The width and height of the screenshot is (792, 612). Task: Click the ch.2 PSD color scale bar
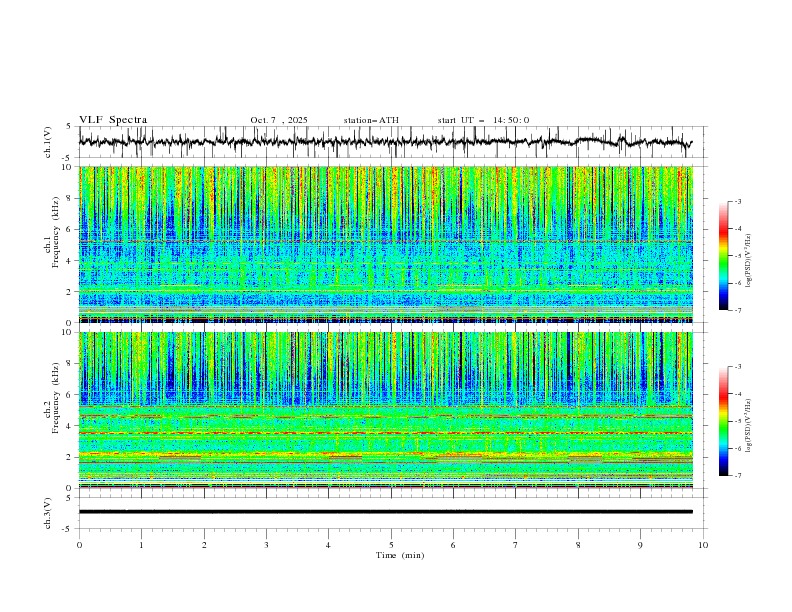(x=724, y=421)
